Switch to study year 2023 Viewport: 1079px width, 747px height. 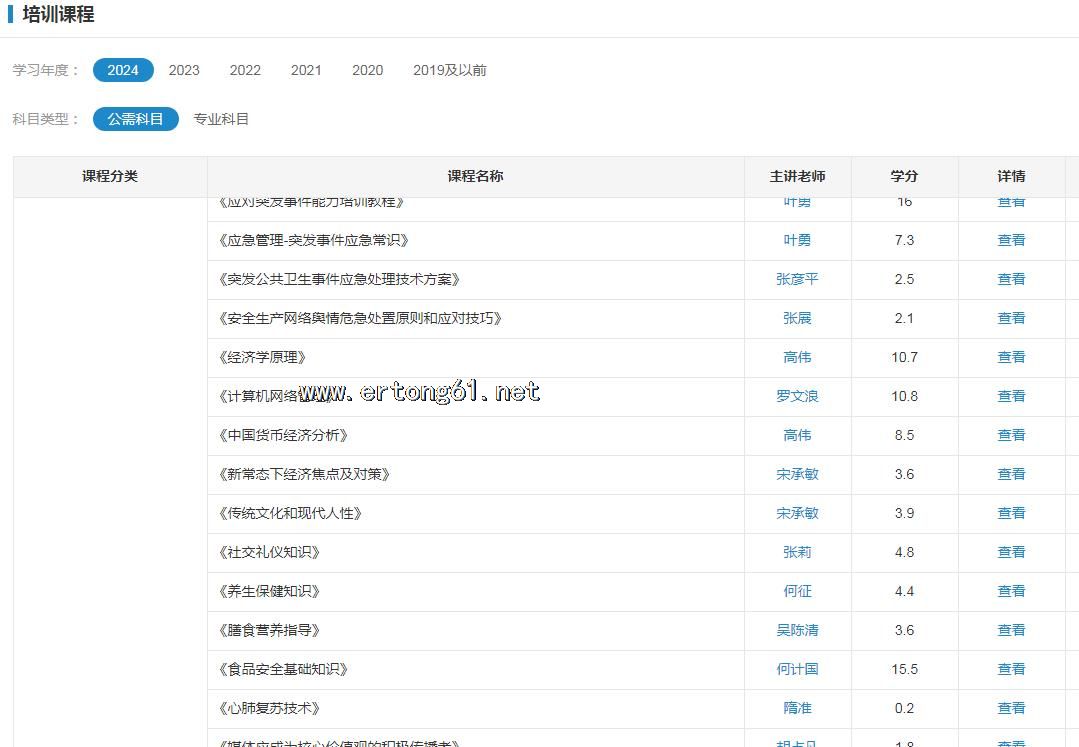(184, 70)
